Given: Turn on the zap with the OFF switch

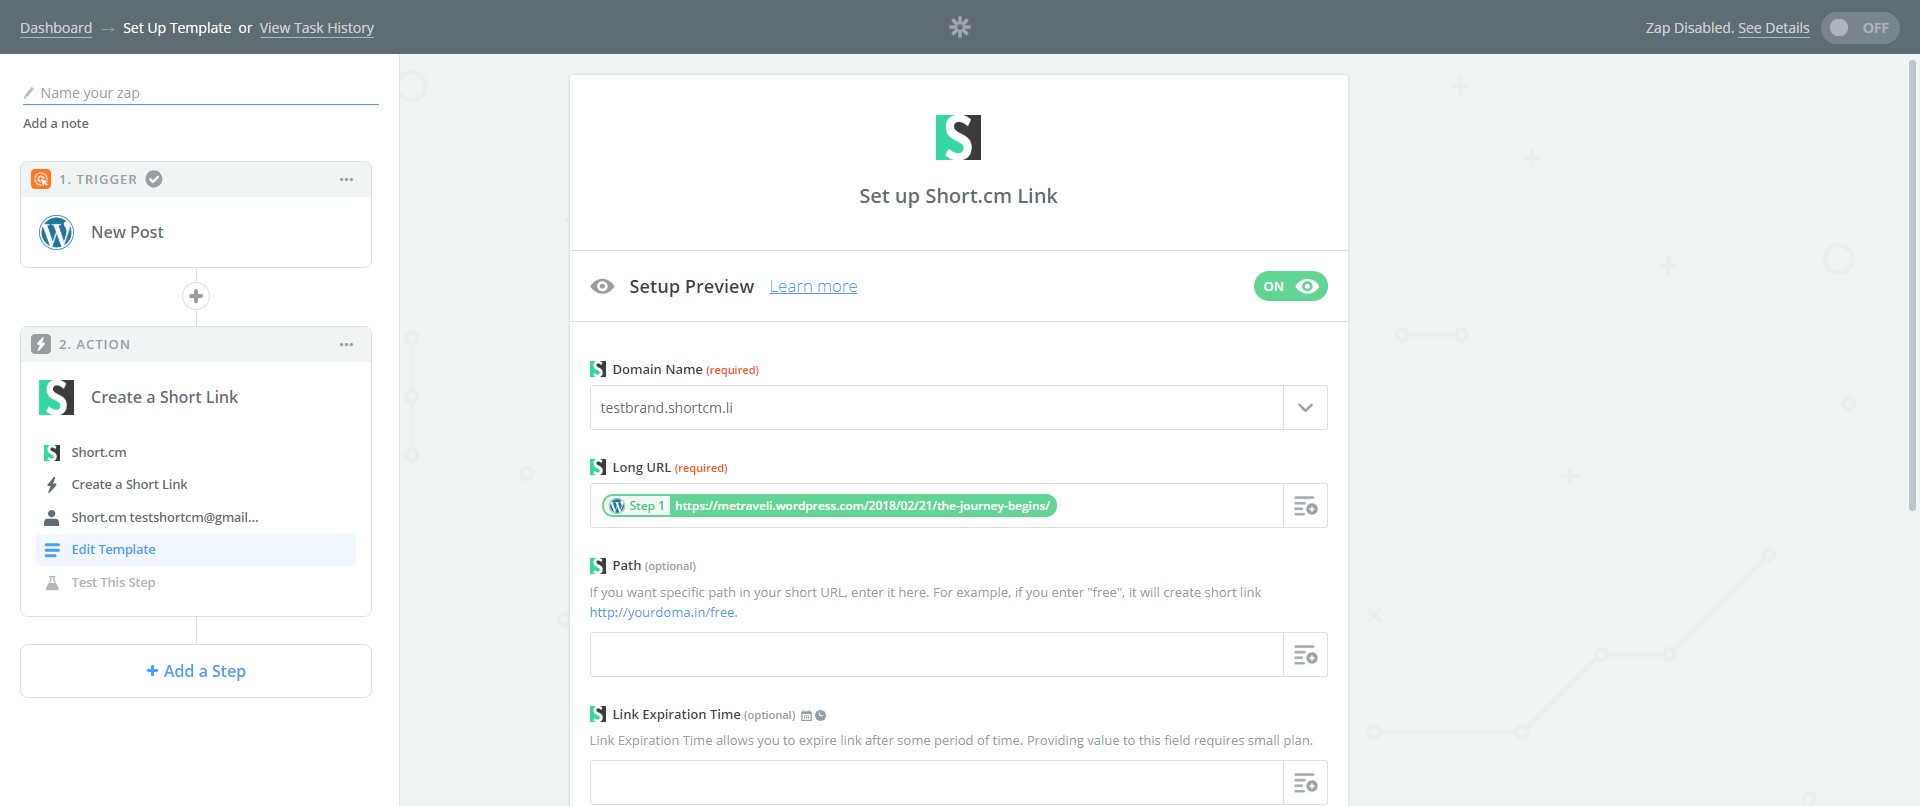Looking at the screenshot, I should click(1859, 28).
